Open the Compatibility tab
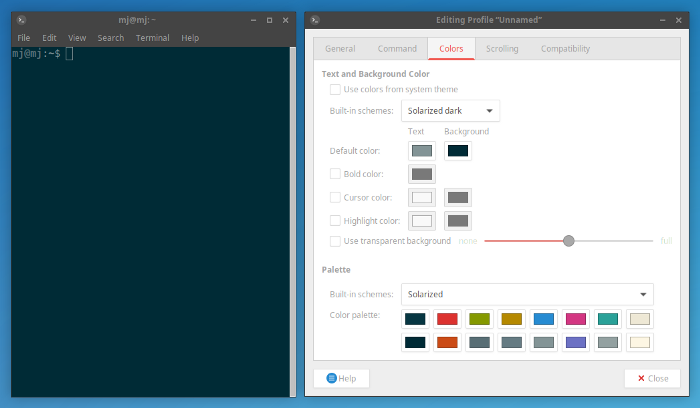Image resolution: width=700 pixels, height=408 pixels. (565, 49)
